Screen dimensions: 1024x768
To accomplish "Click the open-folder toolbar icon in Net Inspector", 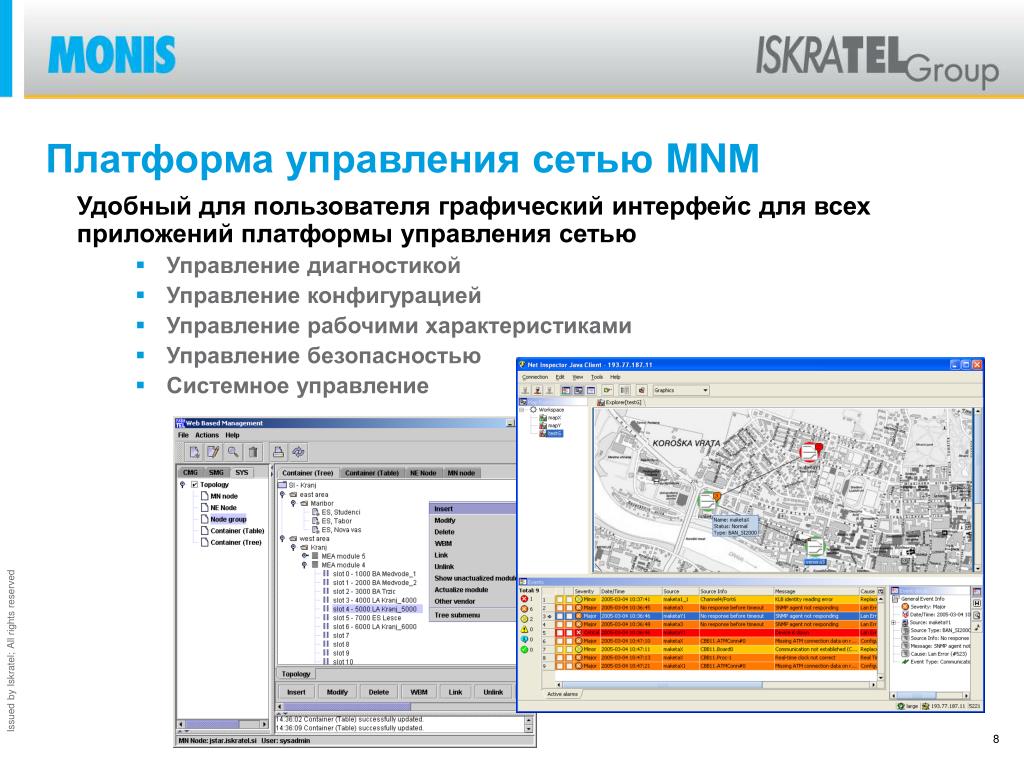I will pos(608,390).
